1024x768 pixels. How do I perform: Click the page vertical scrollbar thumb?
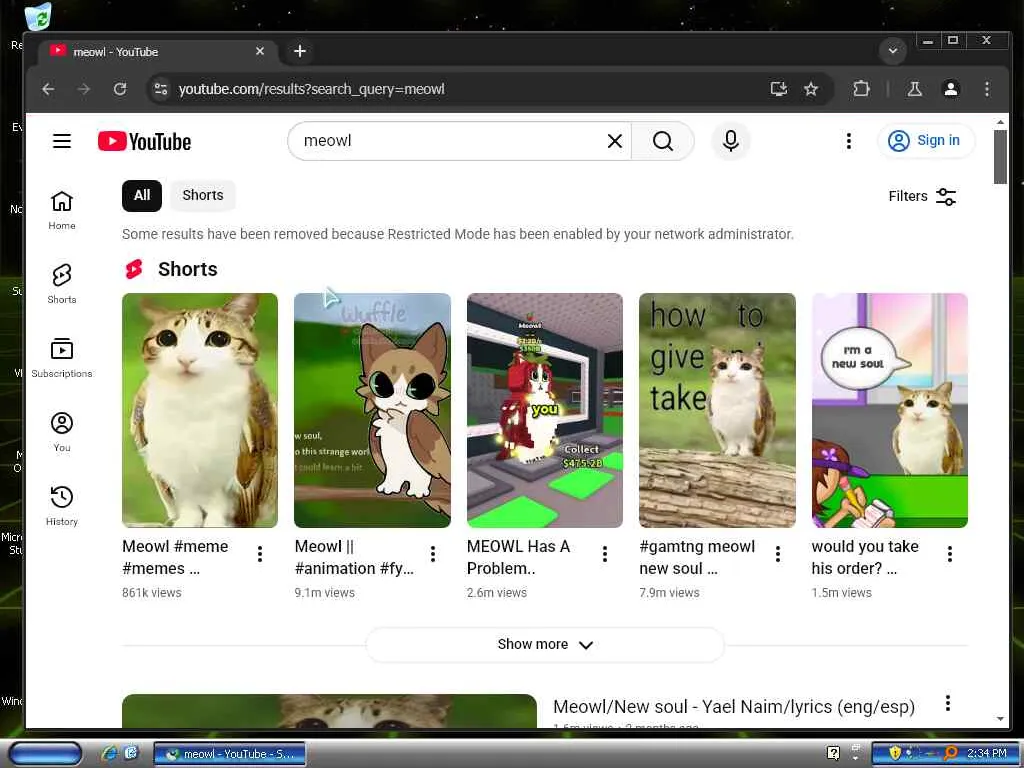pos(1000,157)
